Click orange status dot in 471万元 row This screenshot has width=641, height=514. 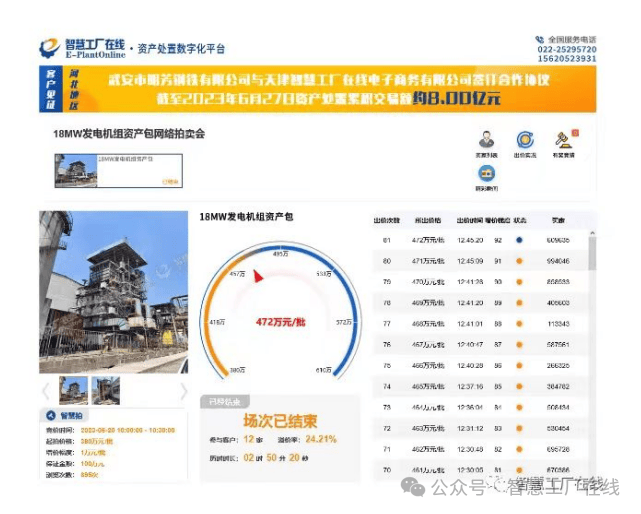[519, 261]
